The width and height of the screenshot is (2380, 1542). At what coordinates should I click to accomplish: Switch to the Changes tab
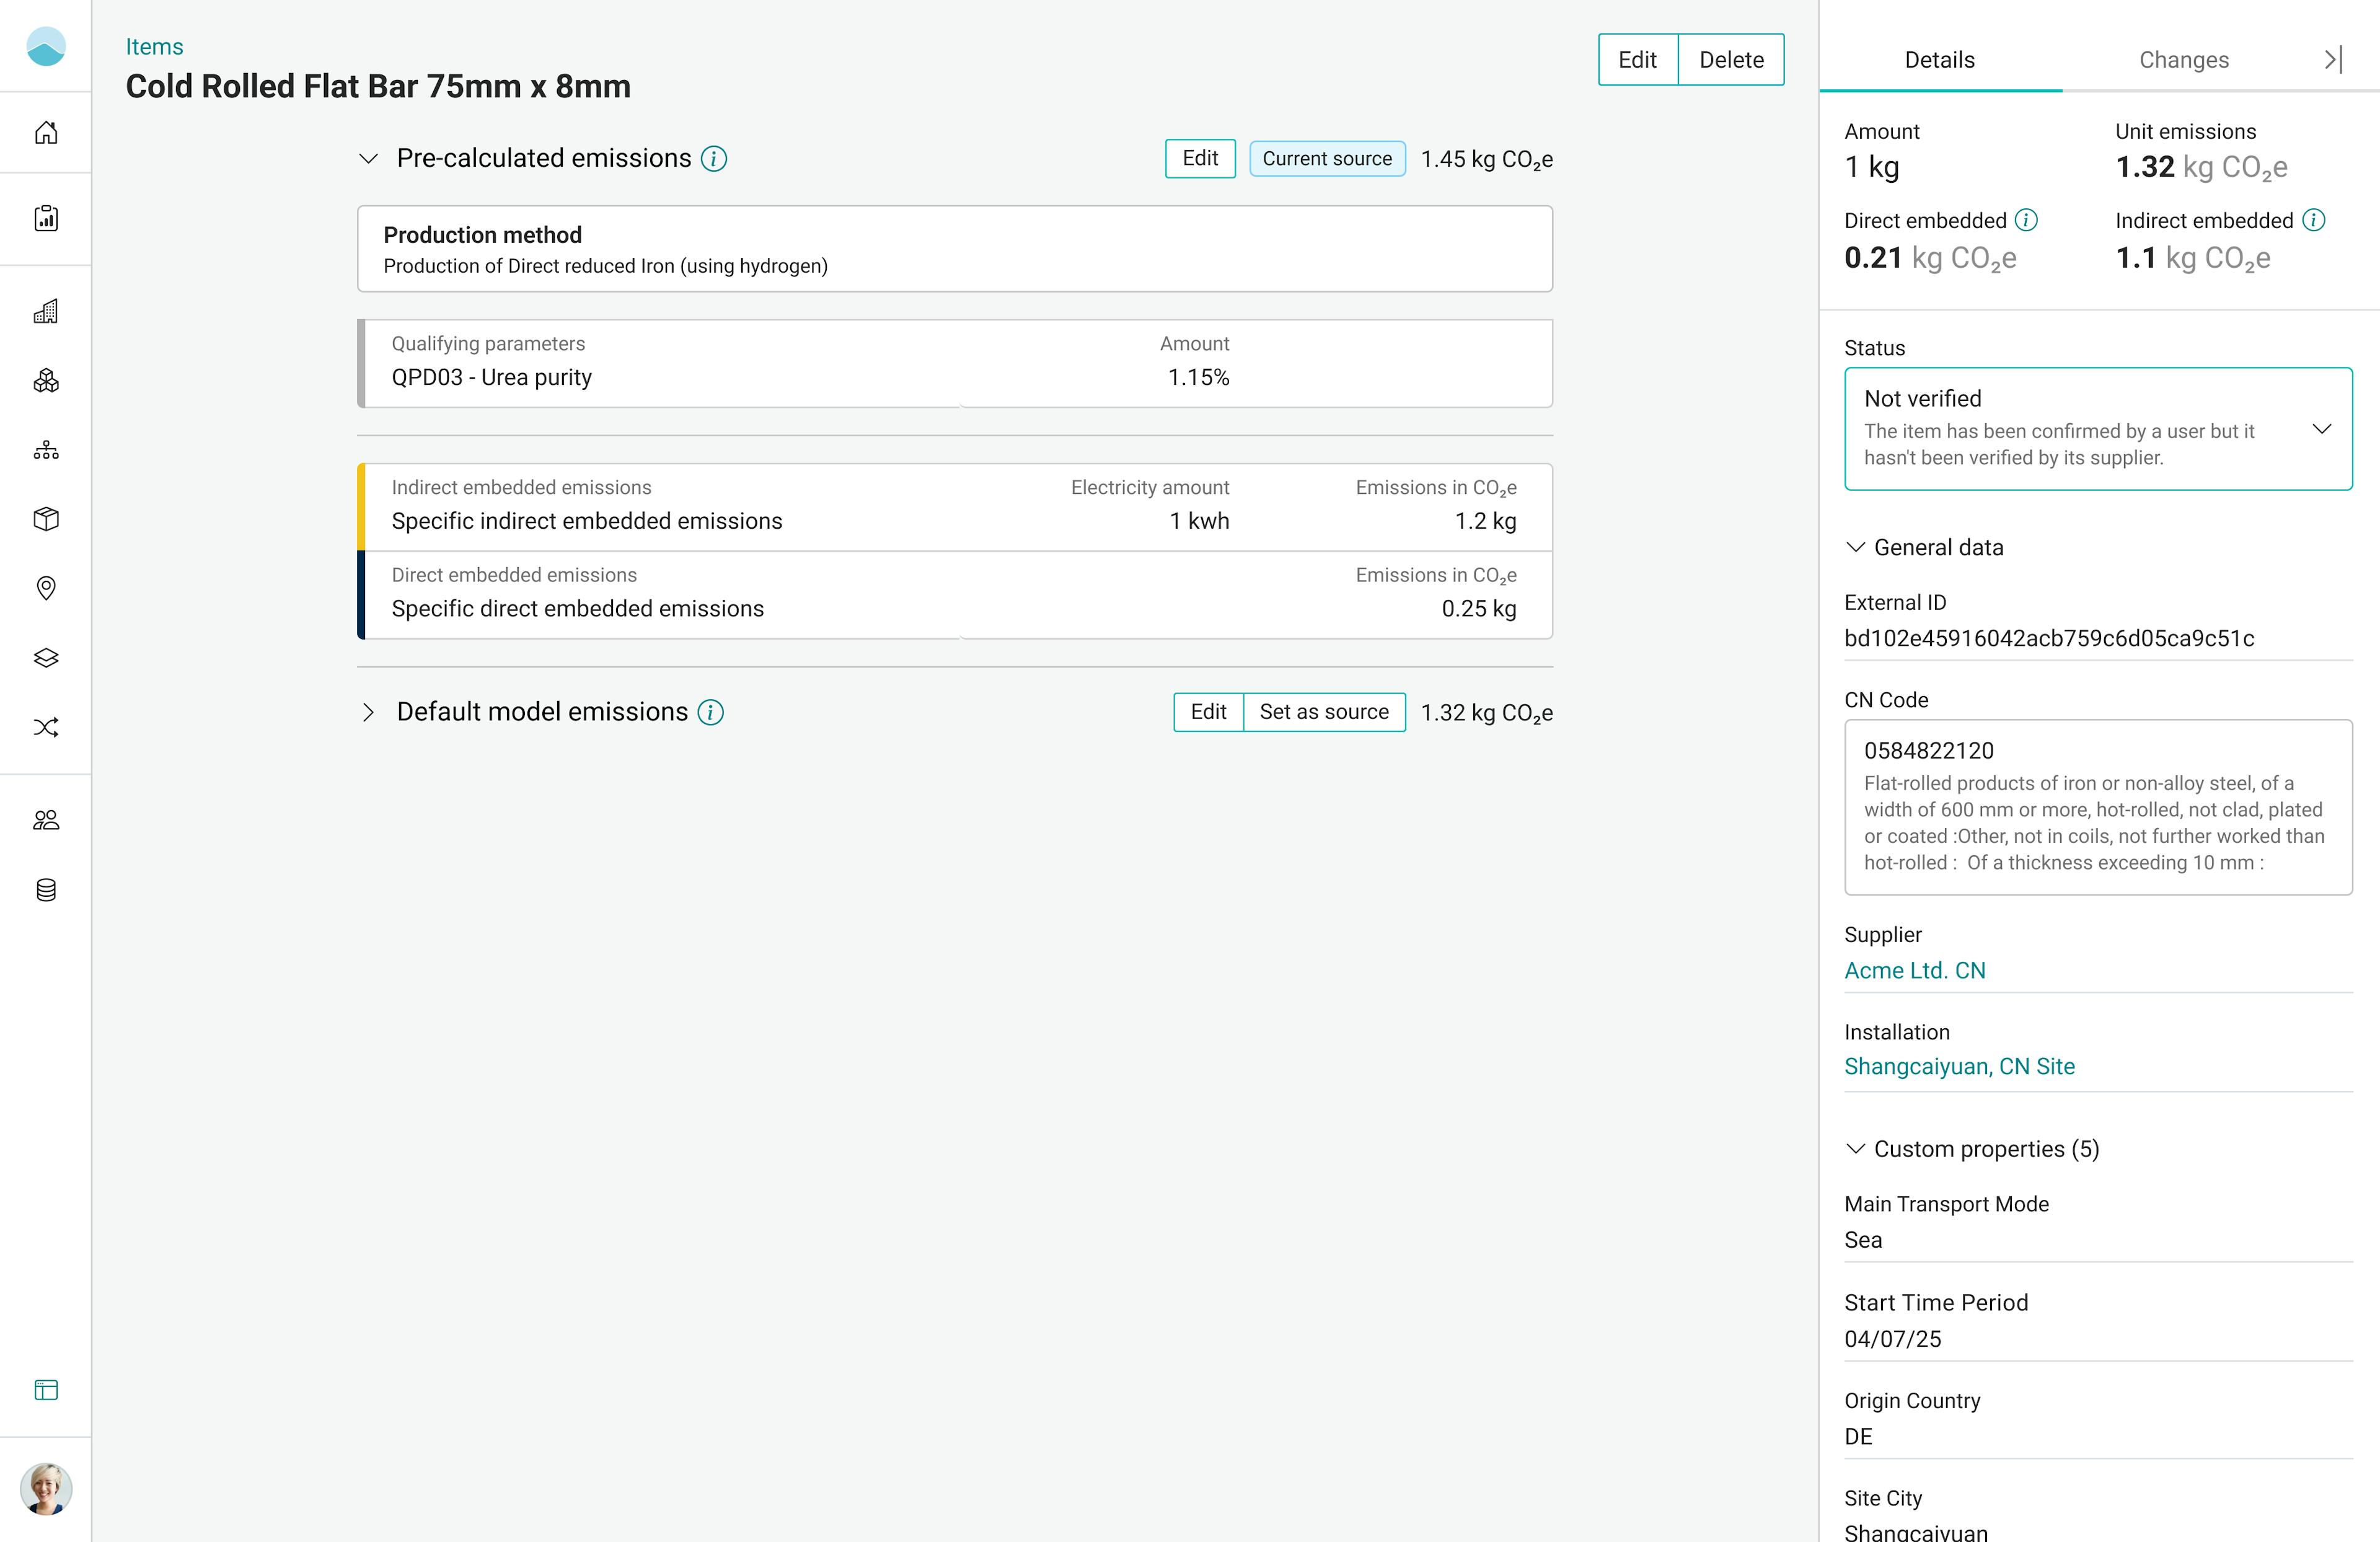pos(2183,60)
